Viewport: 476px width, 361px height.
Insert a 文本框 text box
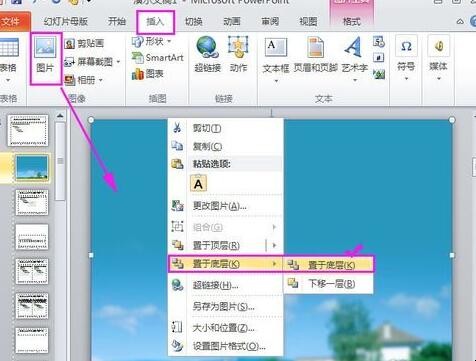click(x=276, y=55)
